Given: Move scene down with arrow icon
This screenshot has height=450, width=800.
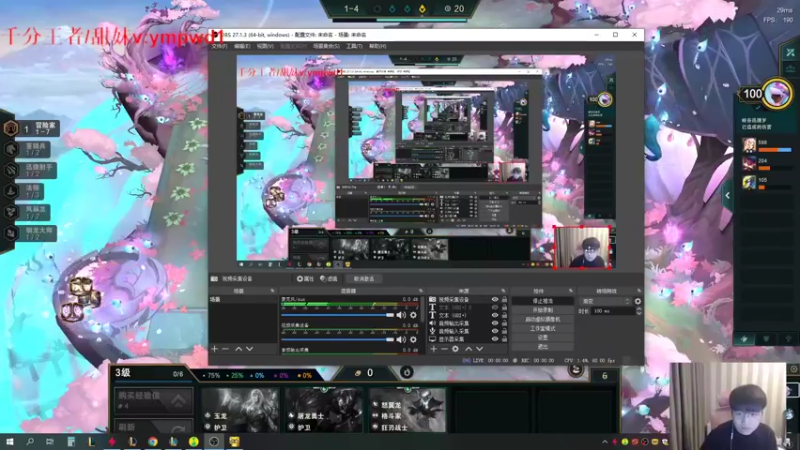Looking at the screenshot, I should pos(249,349).
